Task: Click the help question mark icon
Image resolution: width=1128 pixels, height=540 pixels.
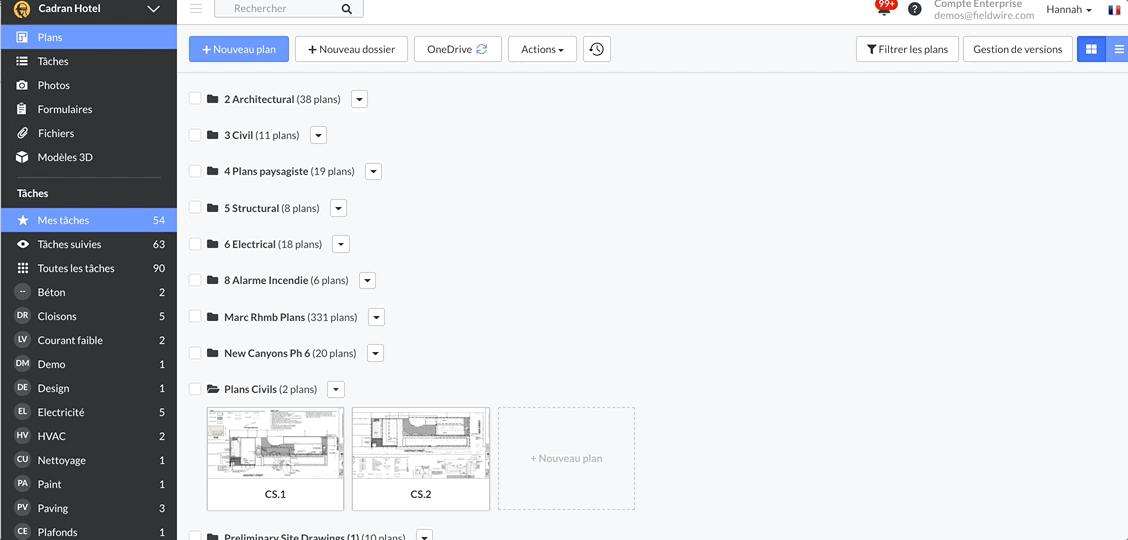Action: [x=914, y=10]
